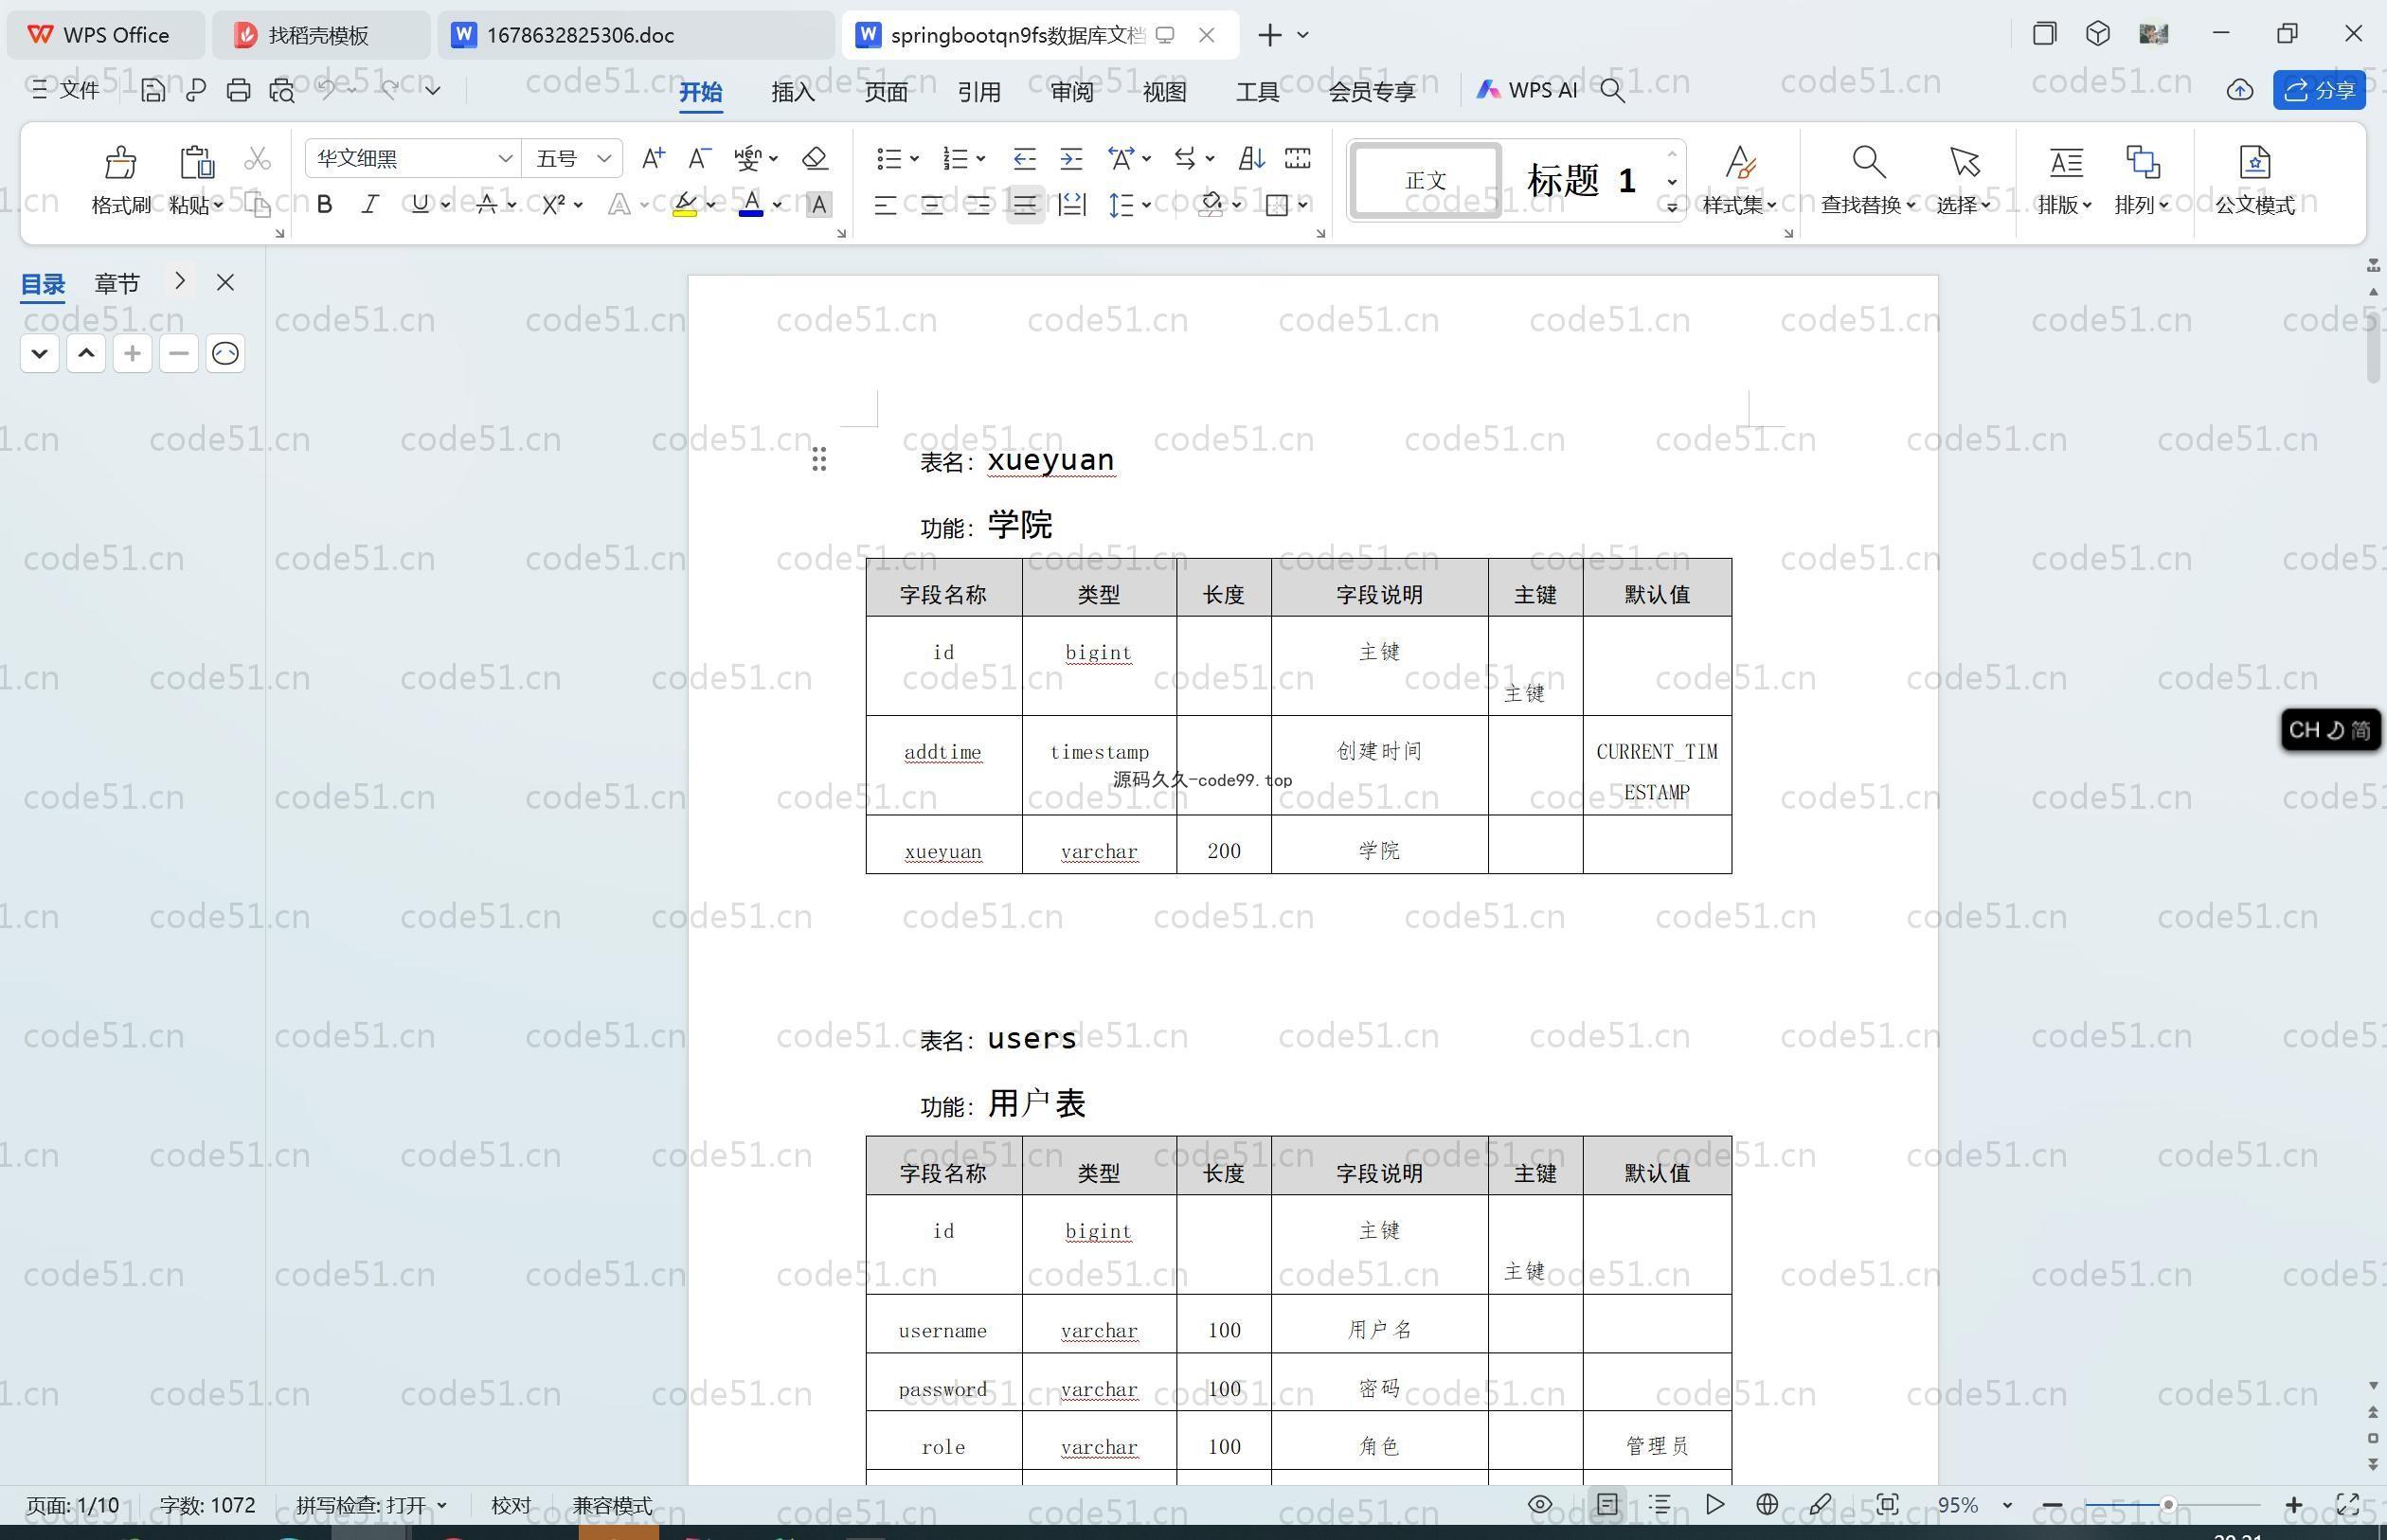Click the Paste clipboard icon
This screenshot has height=1540, width=2387.
click(x=196, y=162)
